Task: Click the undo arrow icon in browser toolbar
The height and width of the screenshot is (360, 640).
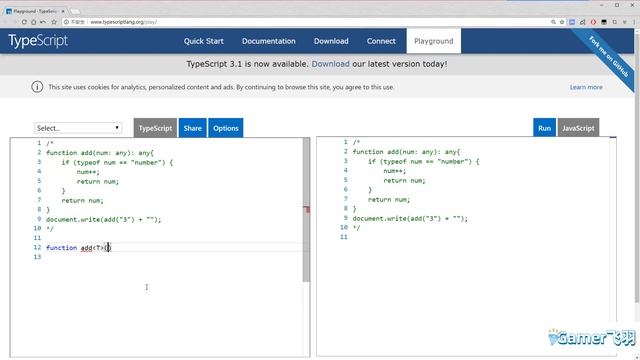Action: tap(43, 22)
